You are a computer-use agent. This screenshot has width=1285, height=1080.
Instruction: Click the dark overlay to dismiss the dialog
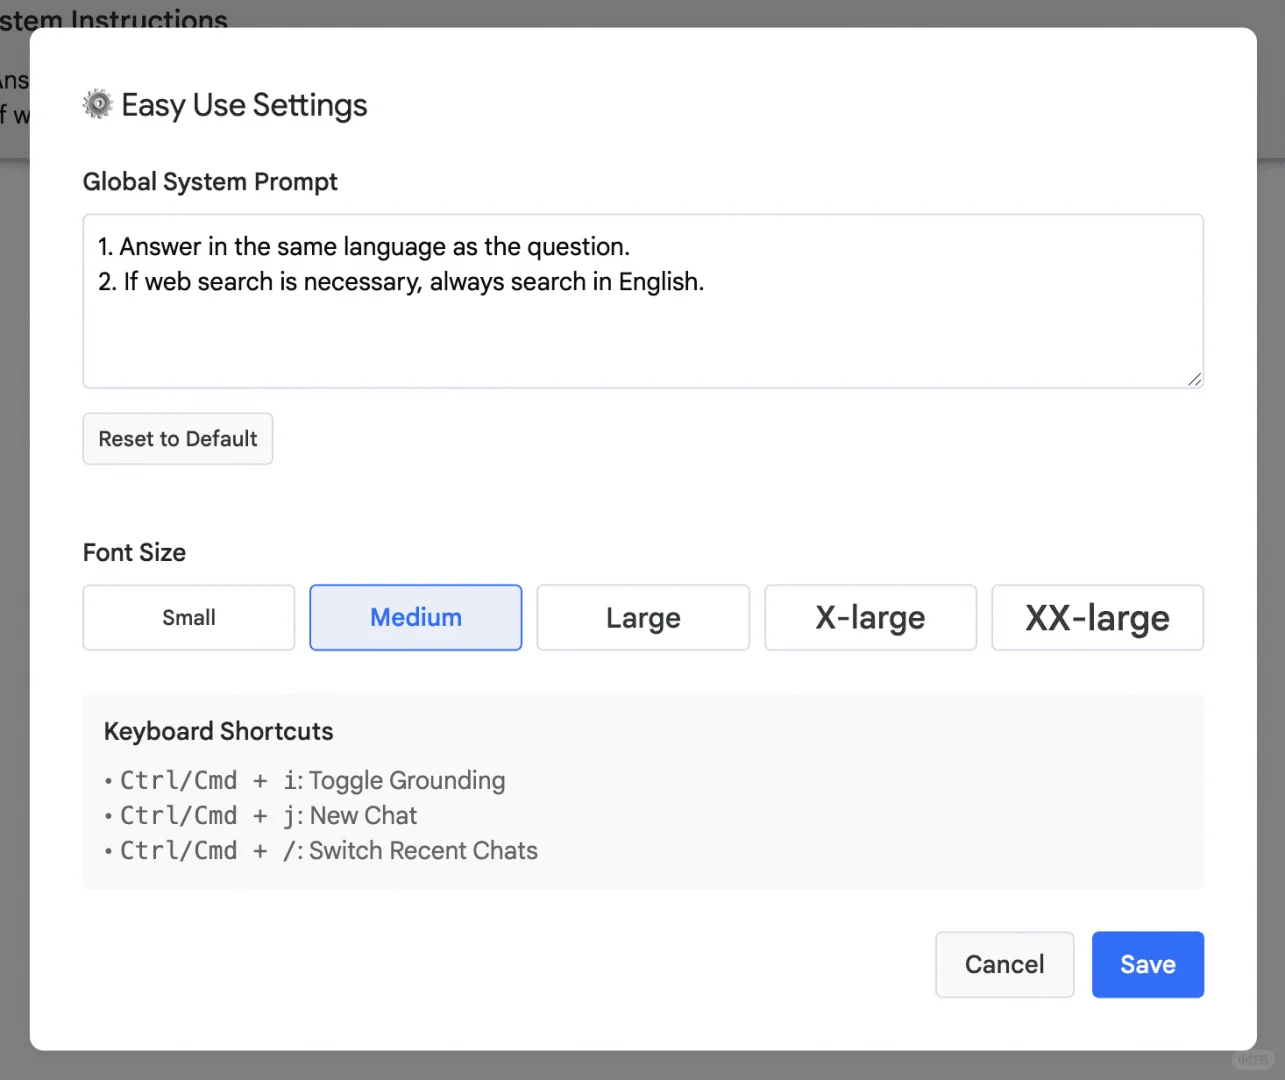click(x=1271, y=540)
